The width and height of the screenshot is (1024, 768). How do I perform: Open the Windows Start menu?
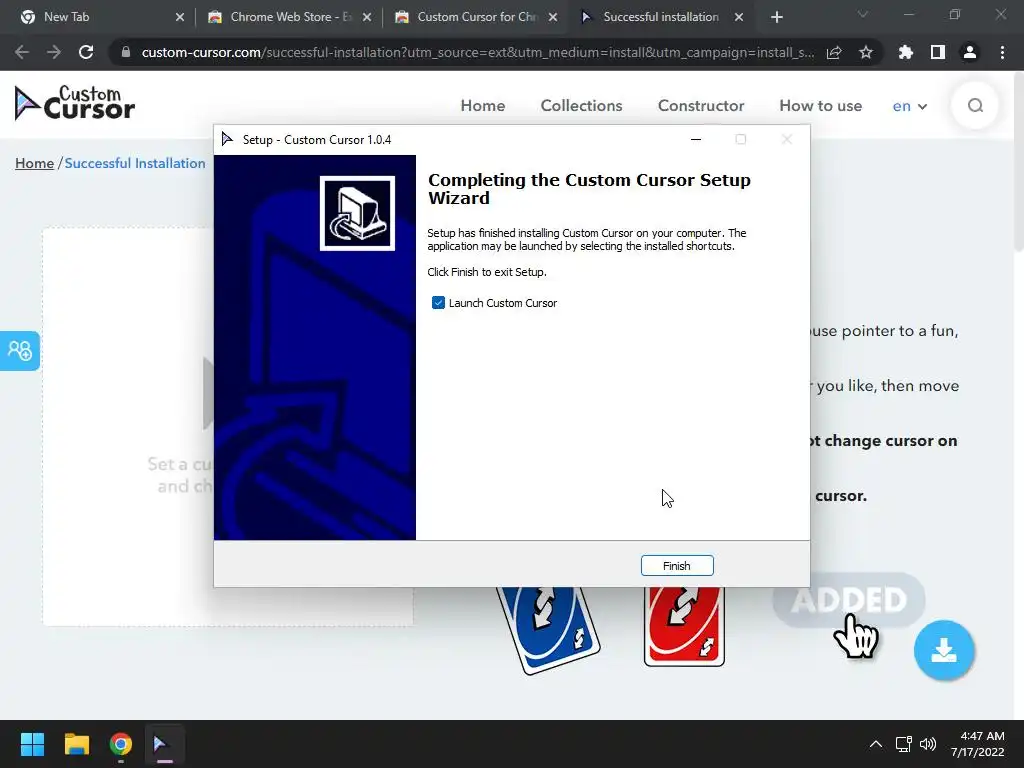32,744
